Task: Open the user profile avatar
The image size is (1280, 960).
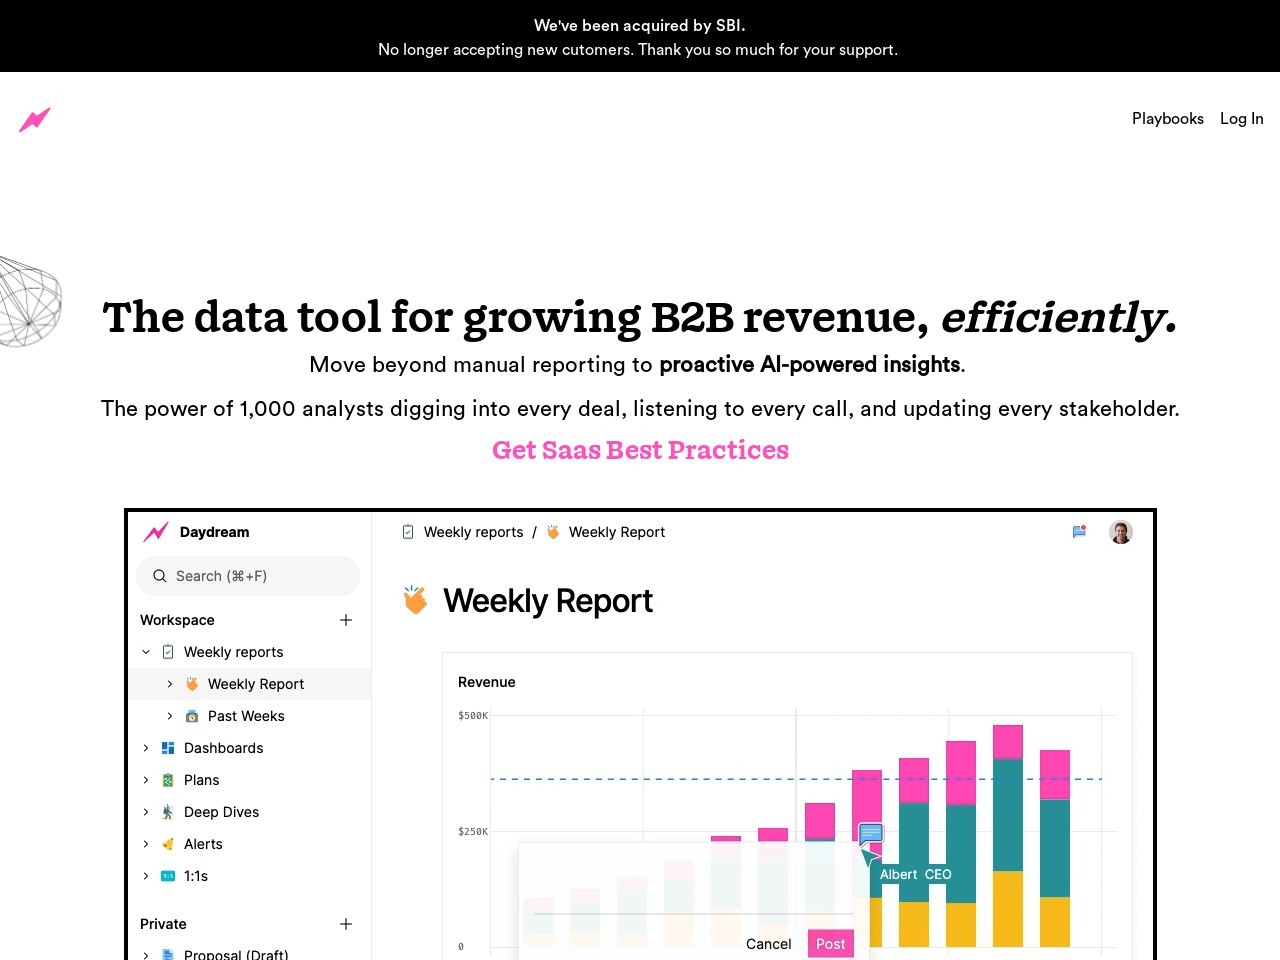Action: (x=1121, y=532)
